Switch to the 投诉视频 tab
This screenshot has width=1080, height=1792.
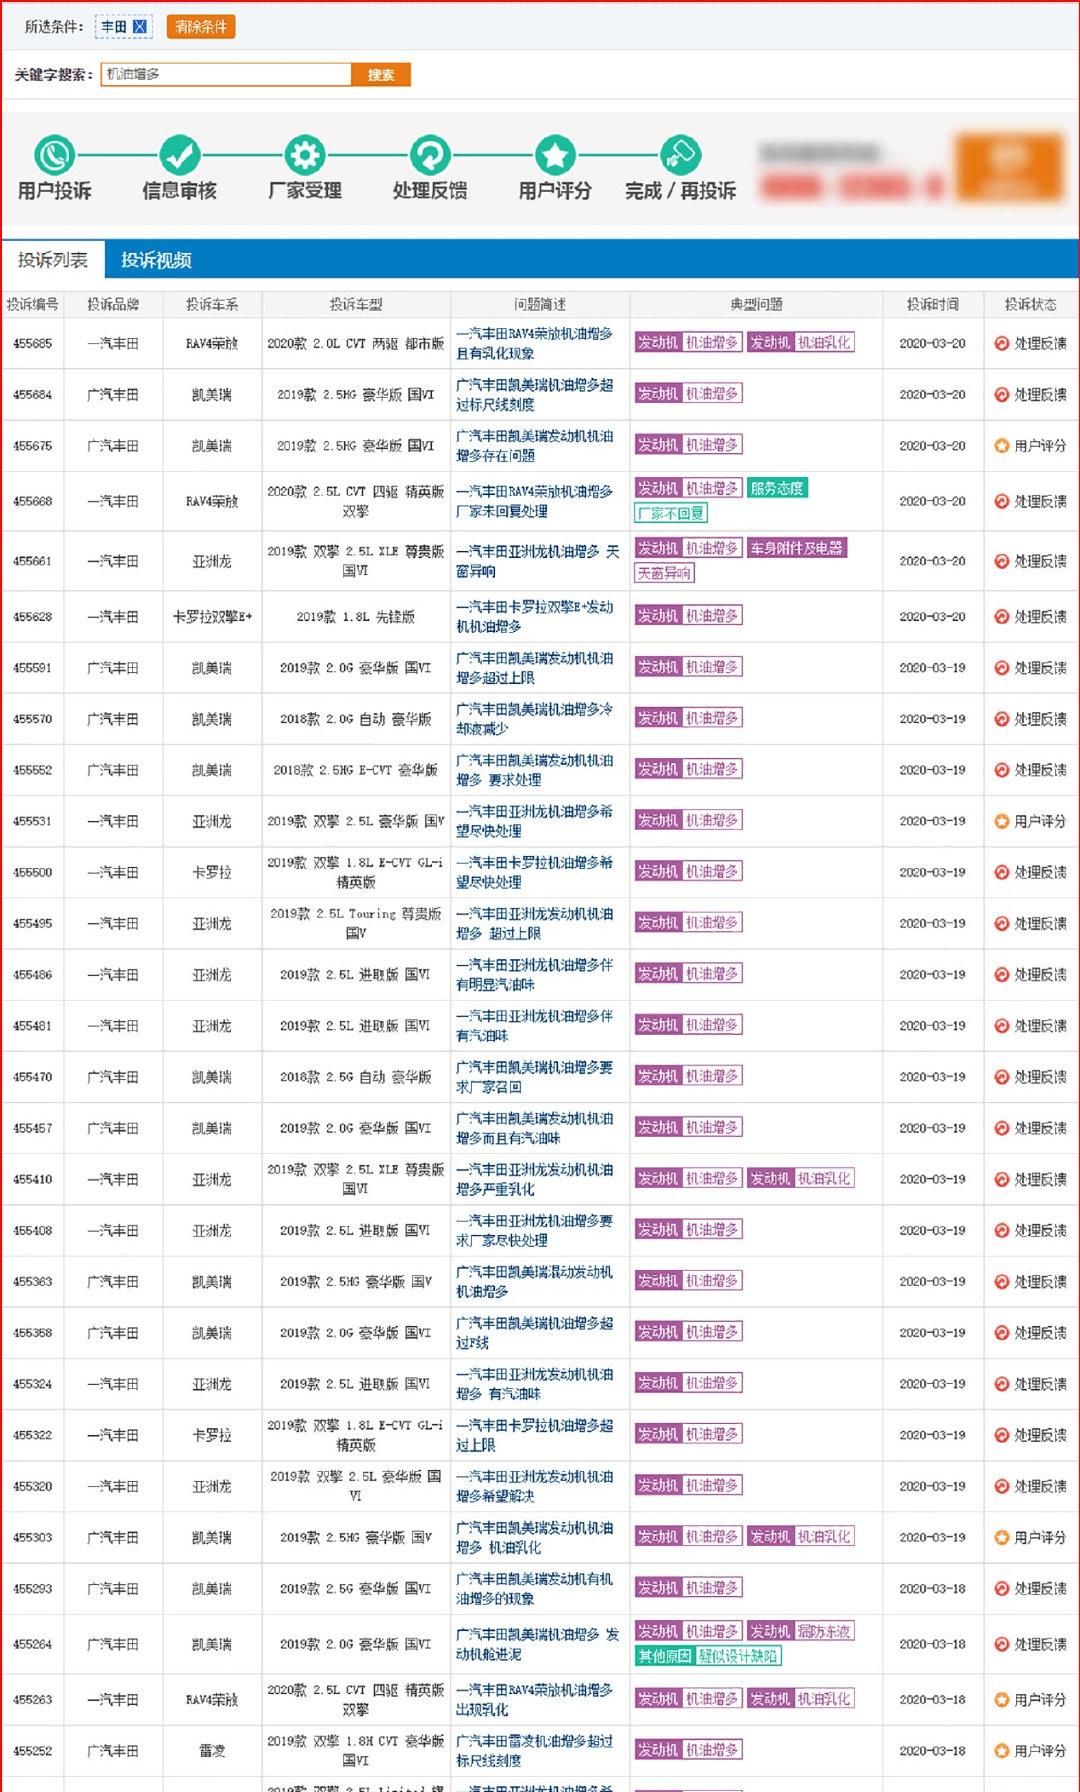tap(156, 260)
